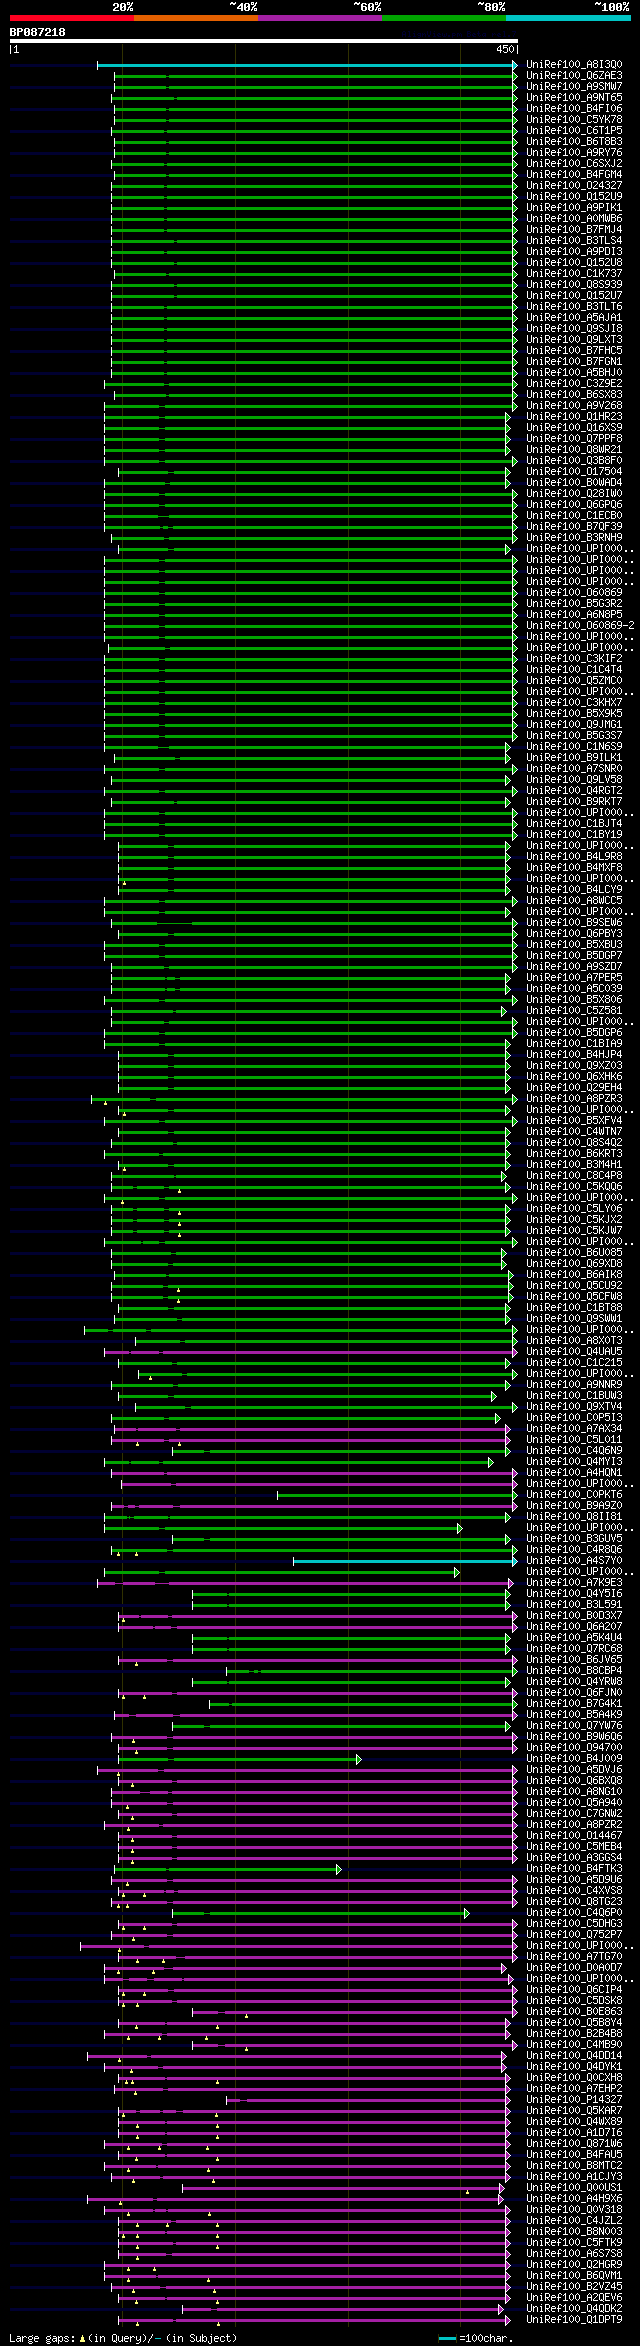Open hit UniRef100_B4FI06

[574, 109]
